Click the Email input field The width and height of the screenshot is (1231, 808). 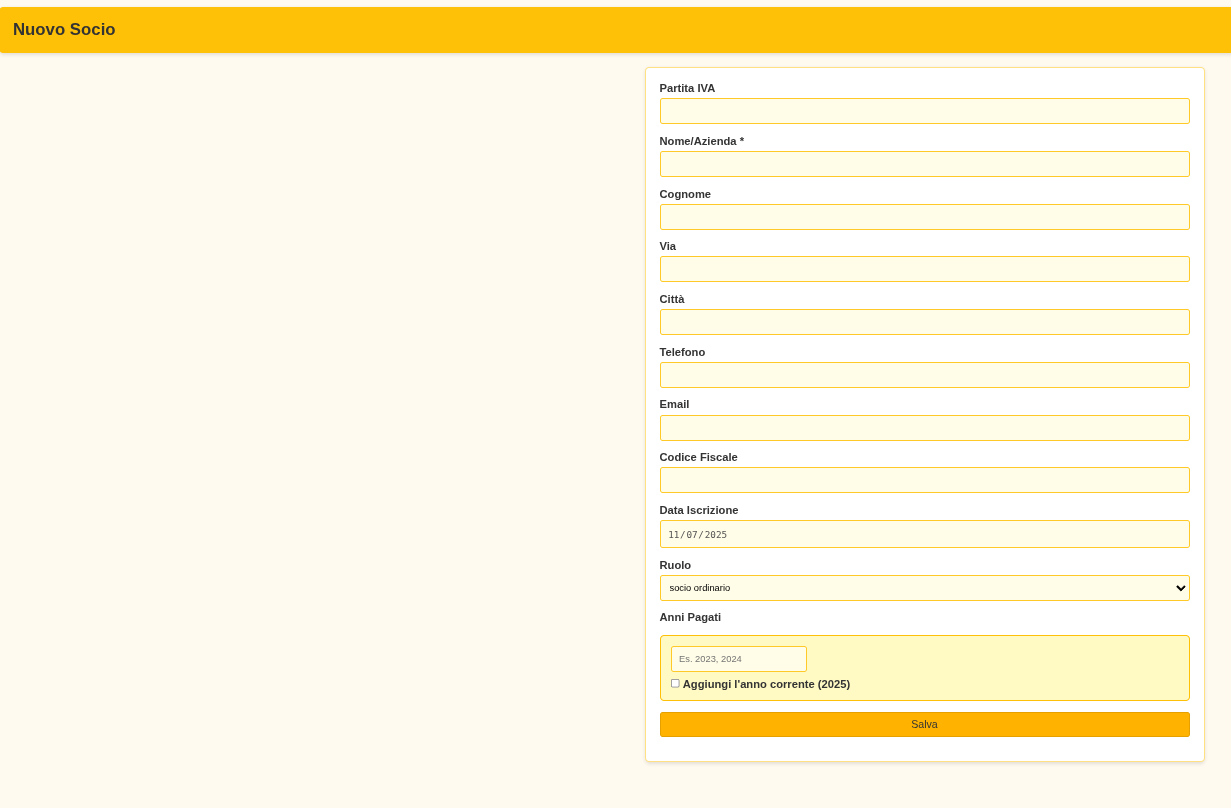[924, 428]
